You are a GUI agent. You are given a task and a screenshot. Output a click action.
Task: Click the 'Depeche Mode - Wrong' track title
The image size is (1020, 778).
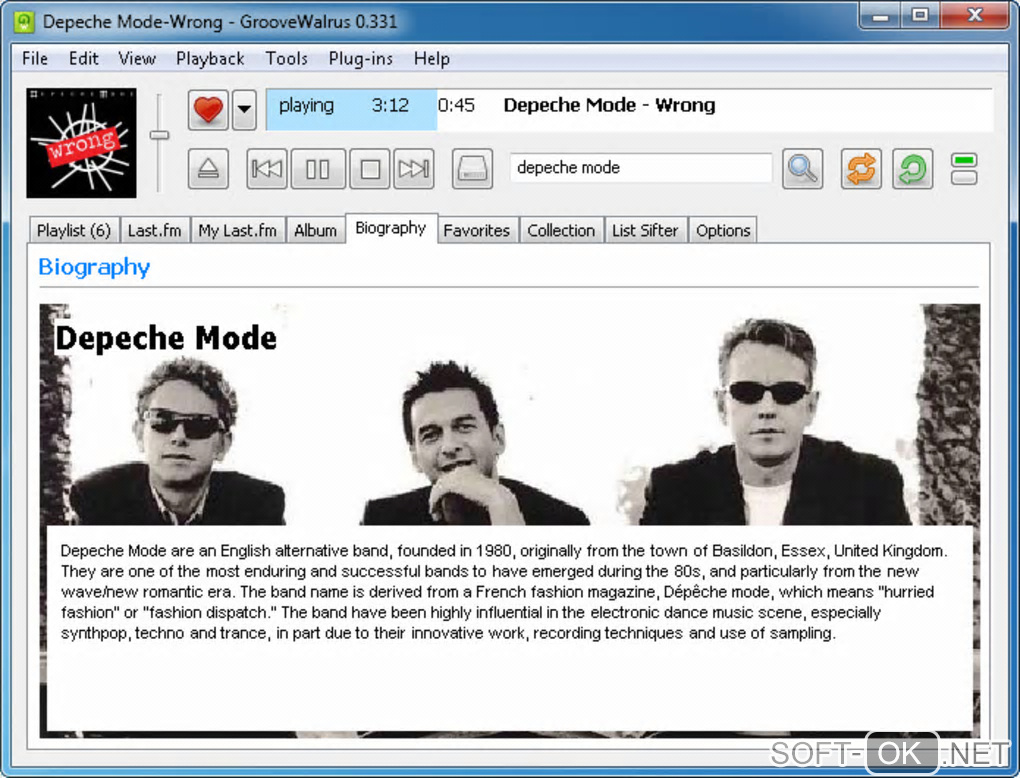609,105
